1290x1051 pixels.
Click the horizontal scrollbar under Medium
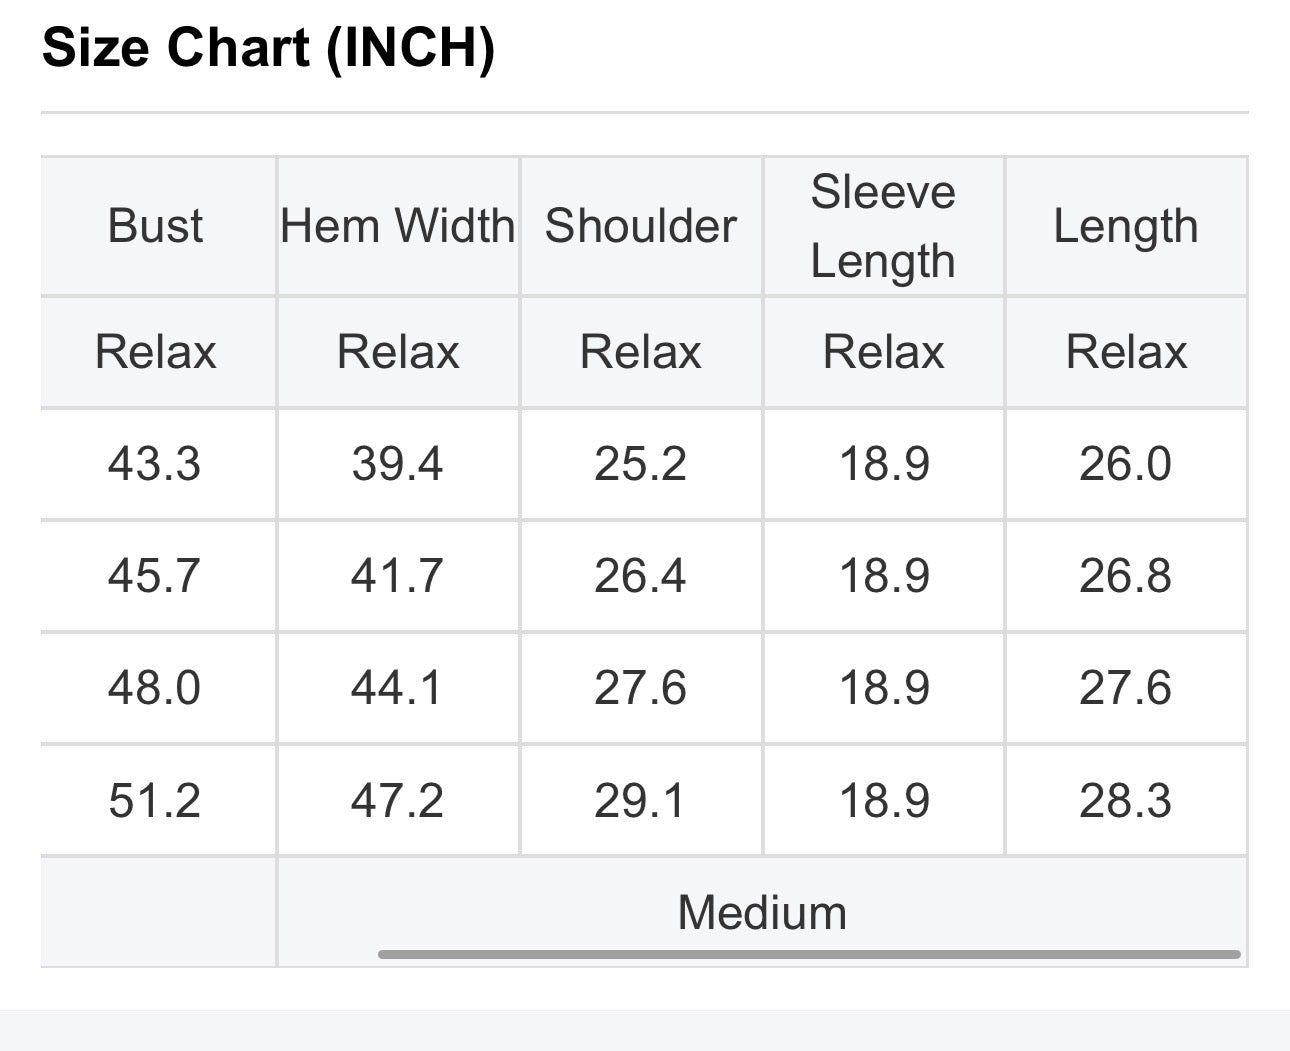point(809,954)
